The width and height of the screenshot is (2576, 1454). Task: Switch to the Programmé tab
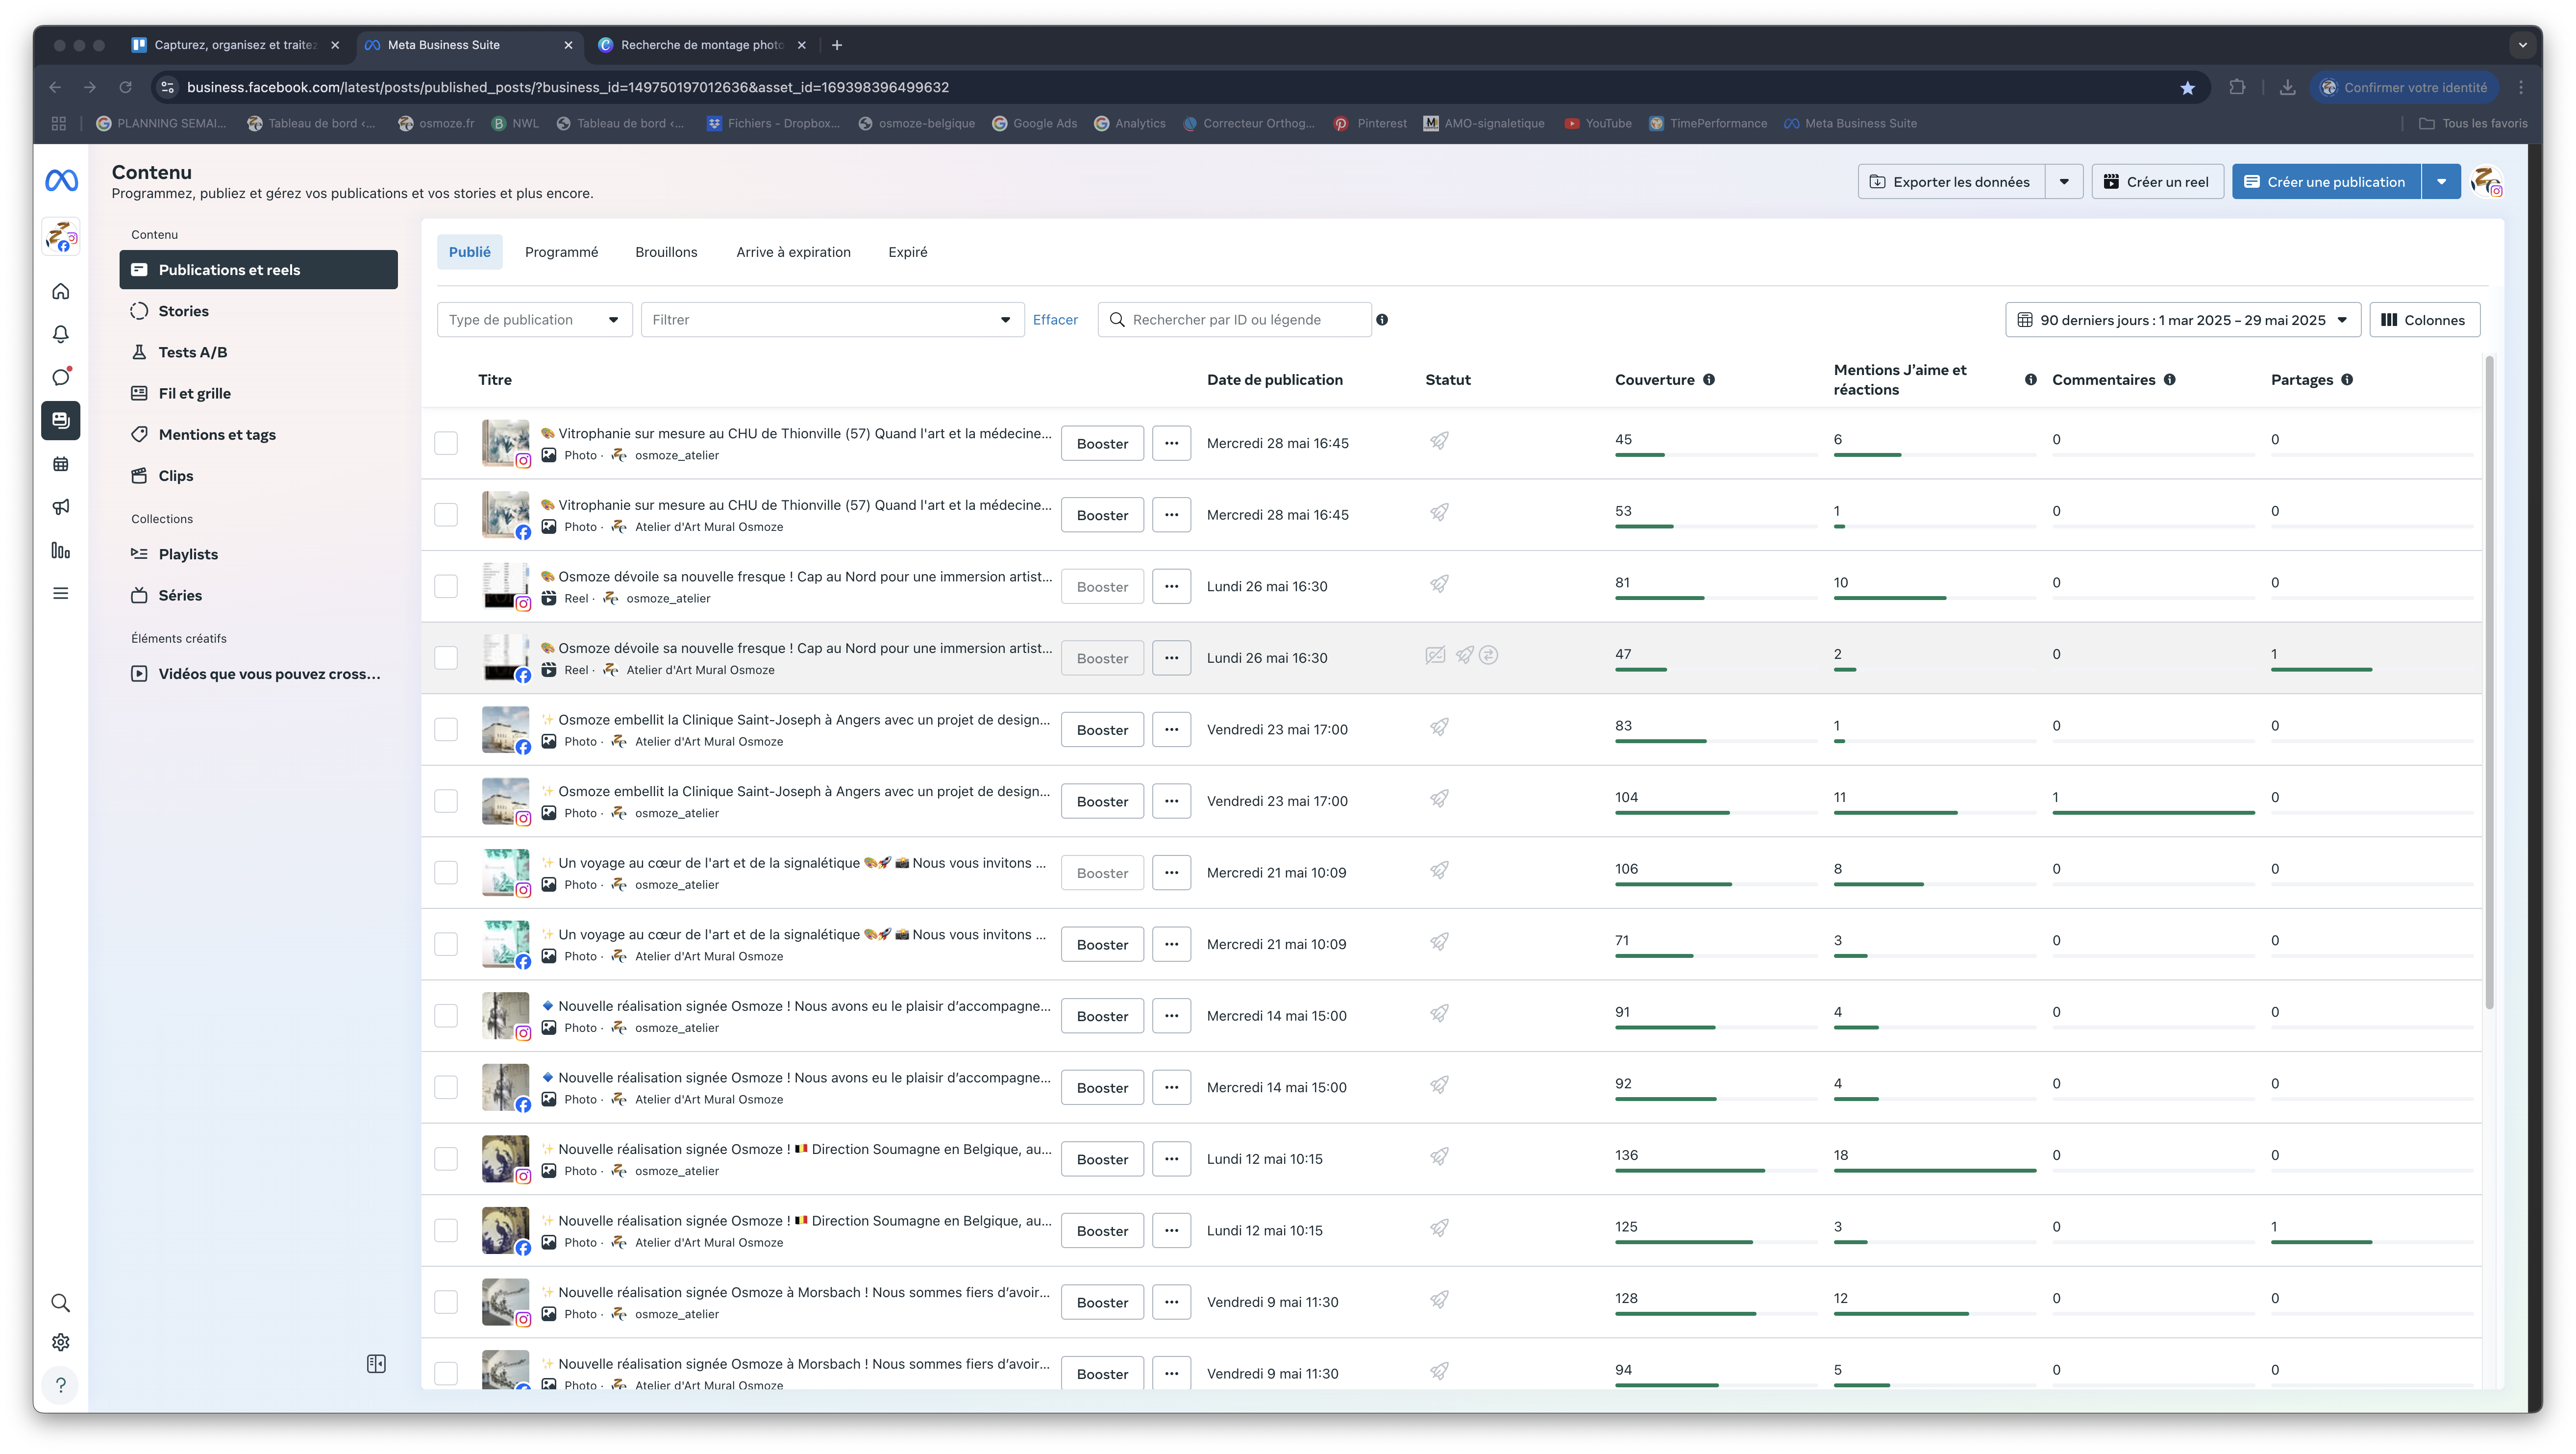(561, 252)
